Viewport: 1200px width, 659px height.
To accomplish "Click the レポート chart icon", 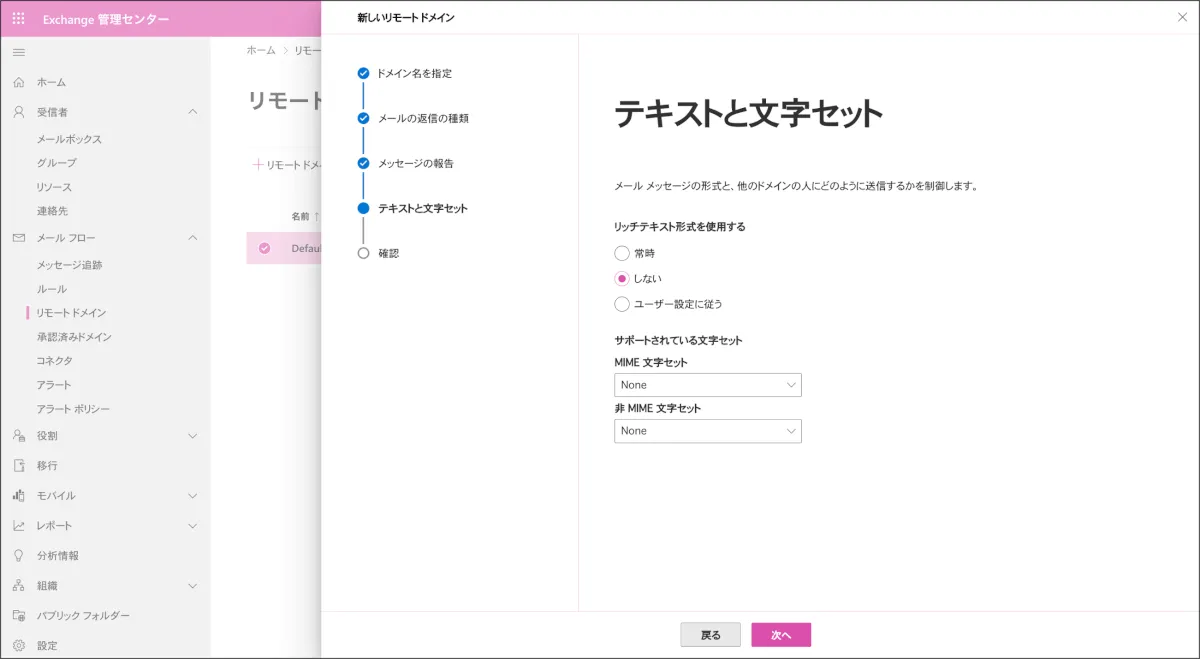I will (18, 525).
